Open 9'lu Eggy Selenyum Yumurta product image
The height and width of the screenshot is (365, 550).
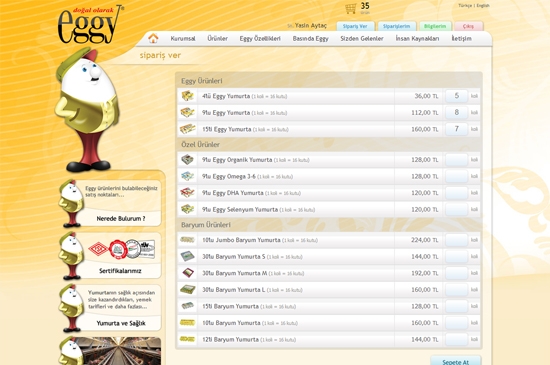(x=188, y=209)
